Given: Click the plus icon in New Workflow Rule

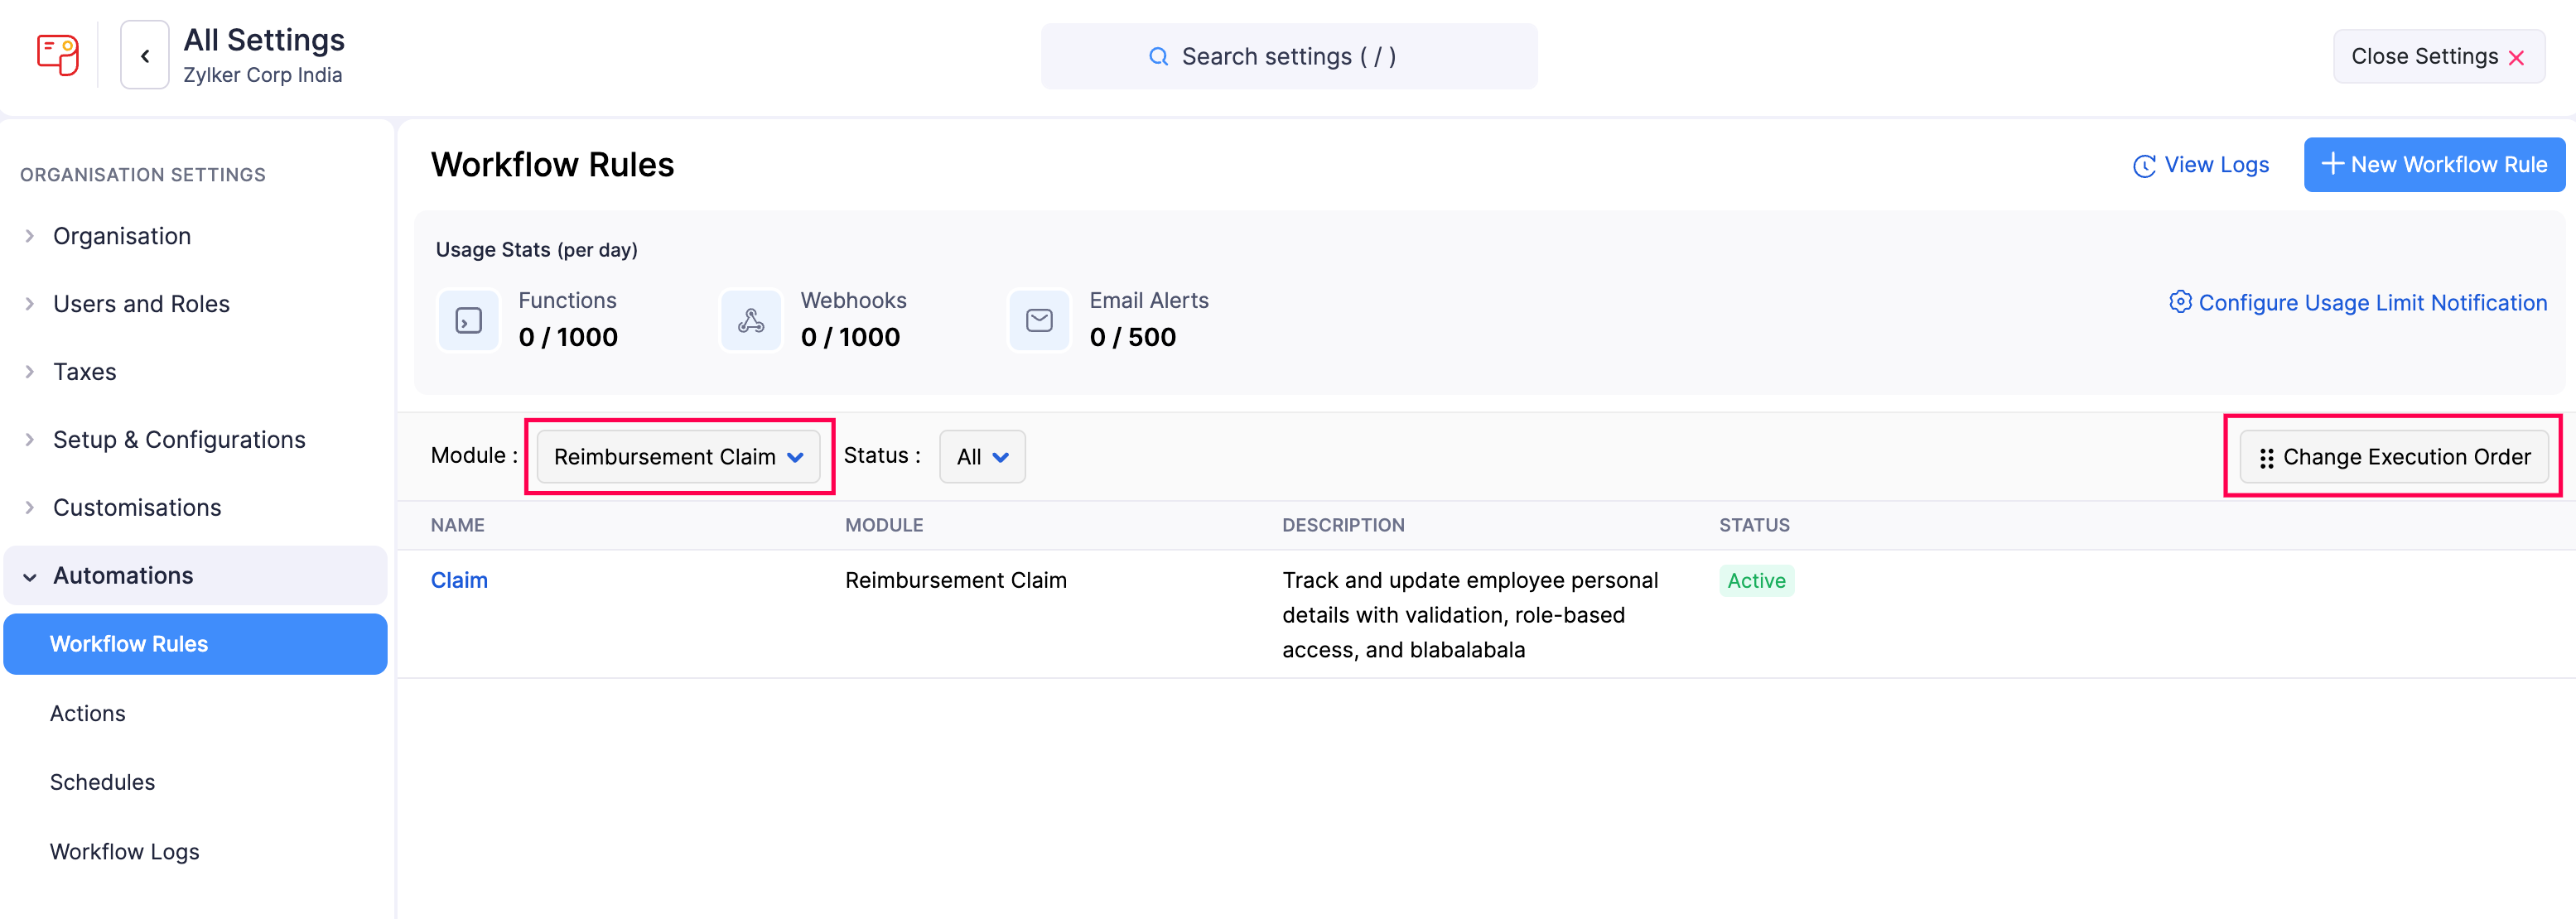Looking at the screenshot, I should [x=2332, y=164].
